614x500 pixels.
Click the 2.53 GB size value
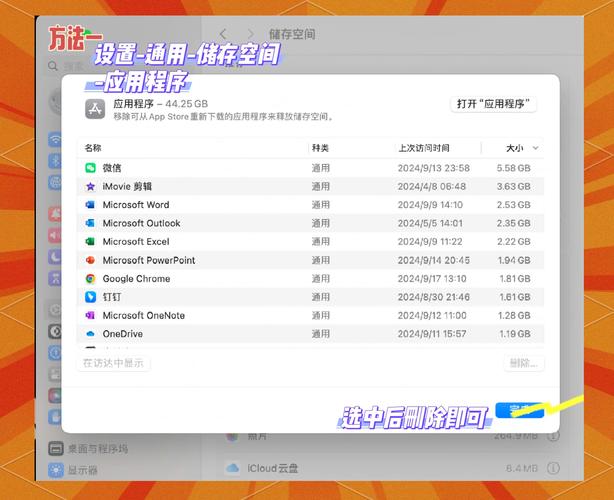(x=513, y=205)
